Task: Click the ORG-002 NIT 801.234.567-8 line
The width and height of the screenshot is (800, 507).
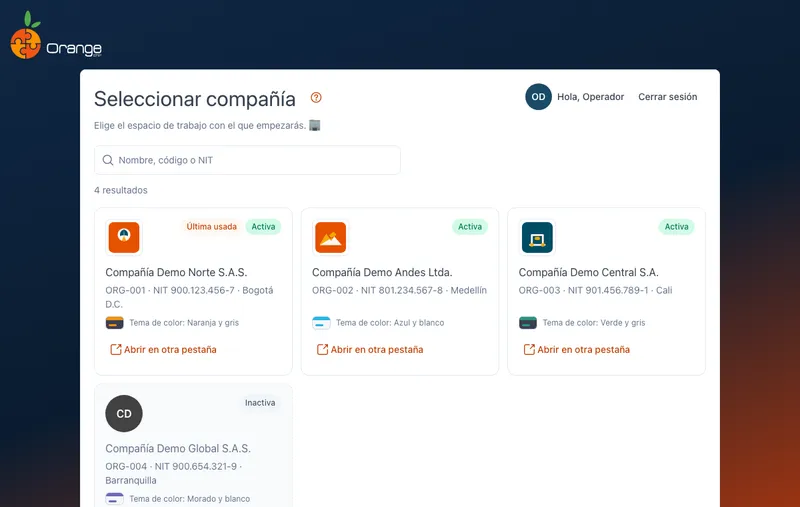Action: coord(399,290)
